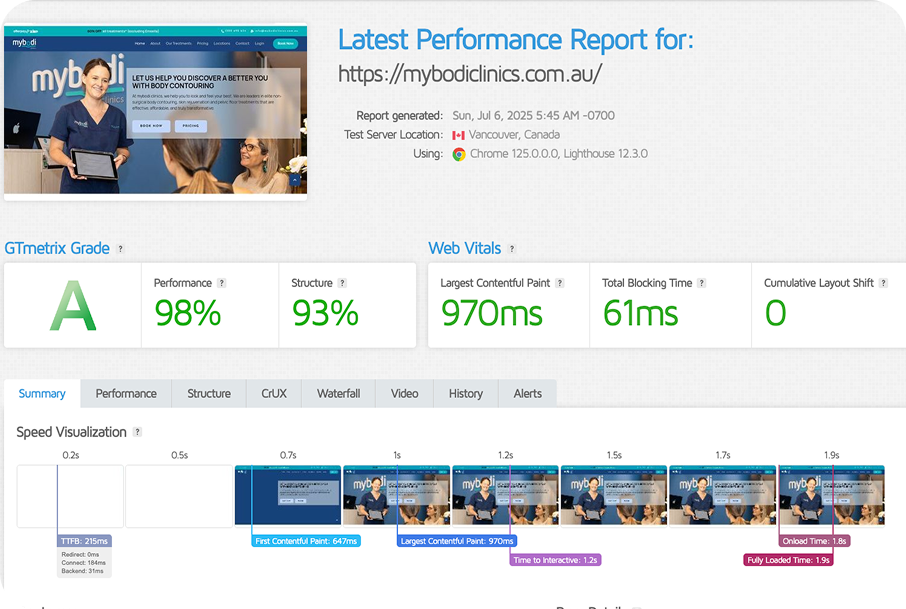Viewport: 906px width, 609px height.
Task: Click the "Web Vitals" heading
Action: pyautogui.click(x=465, y=248)
